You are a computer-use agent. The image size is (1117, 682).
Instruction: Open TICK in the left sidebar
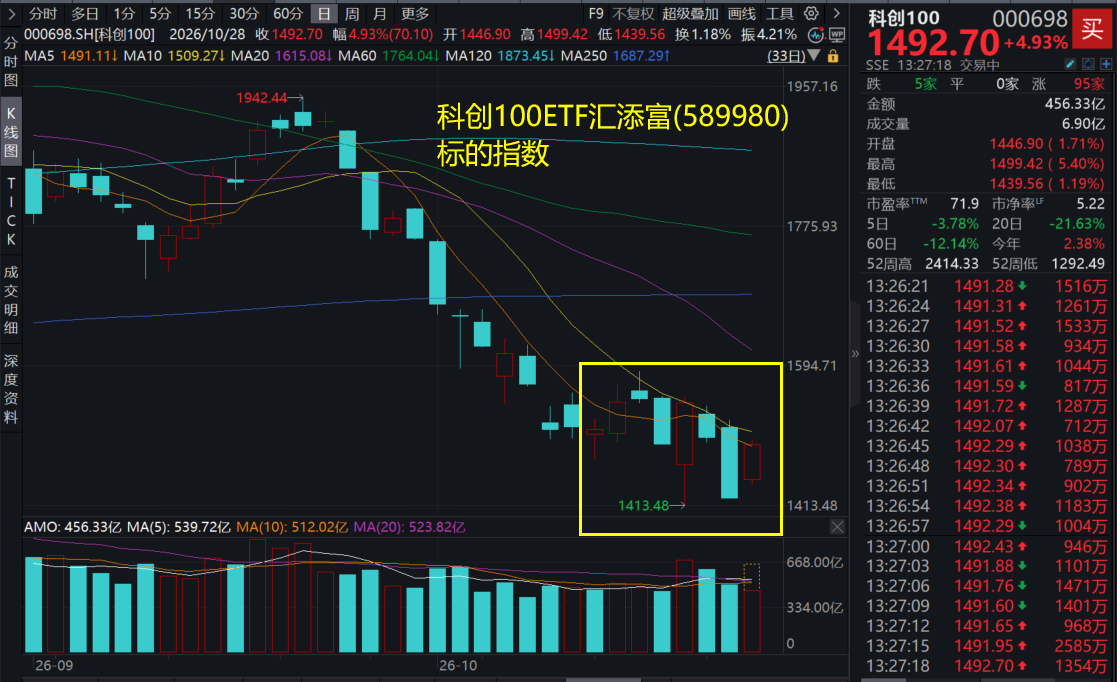point(11,211)
